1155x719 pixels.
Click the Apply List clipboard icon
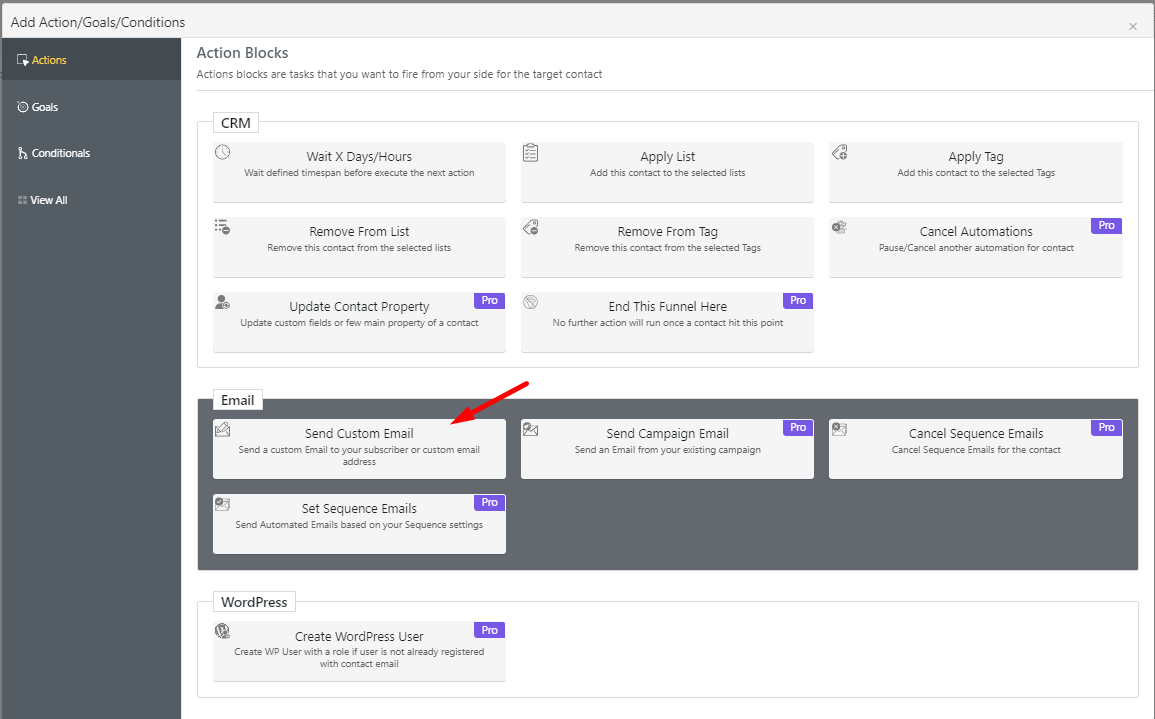530,150
